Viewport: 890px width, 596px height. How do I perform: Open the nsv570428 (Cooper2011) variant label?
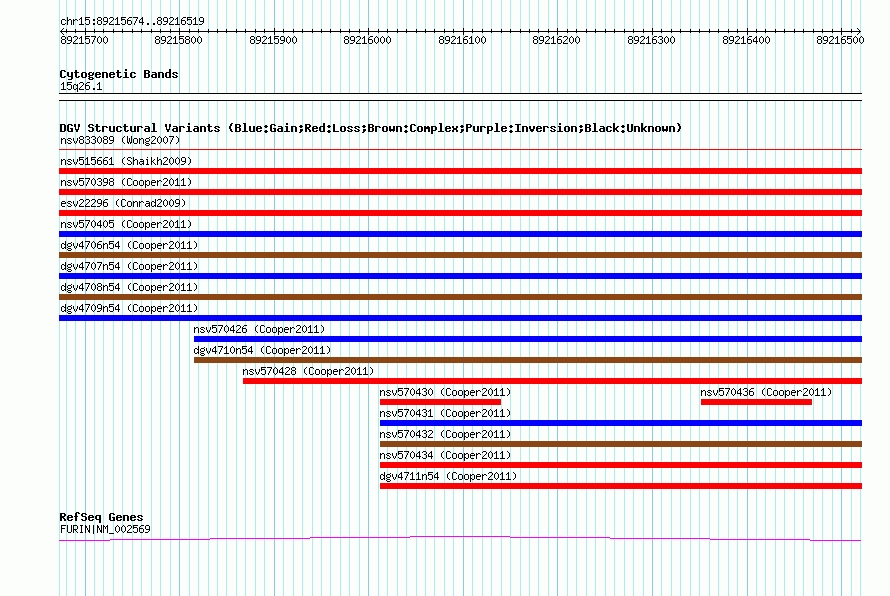coord(308,371)
